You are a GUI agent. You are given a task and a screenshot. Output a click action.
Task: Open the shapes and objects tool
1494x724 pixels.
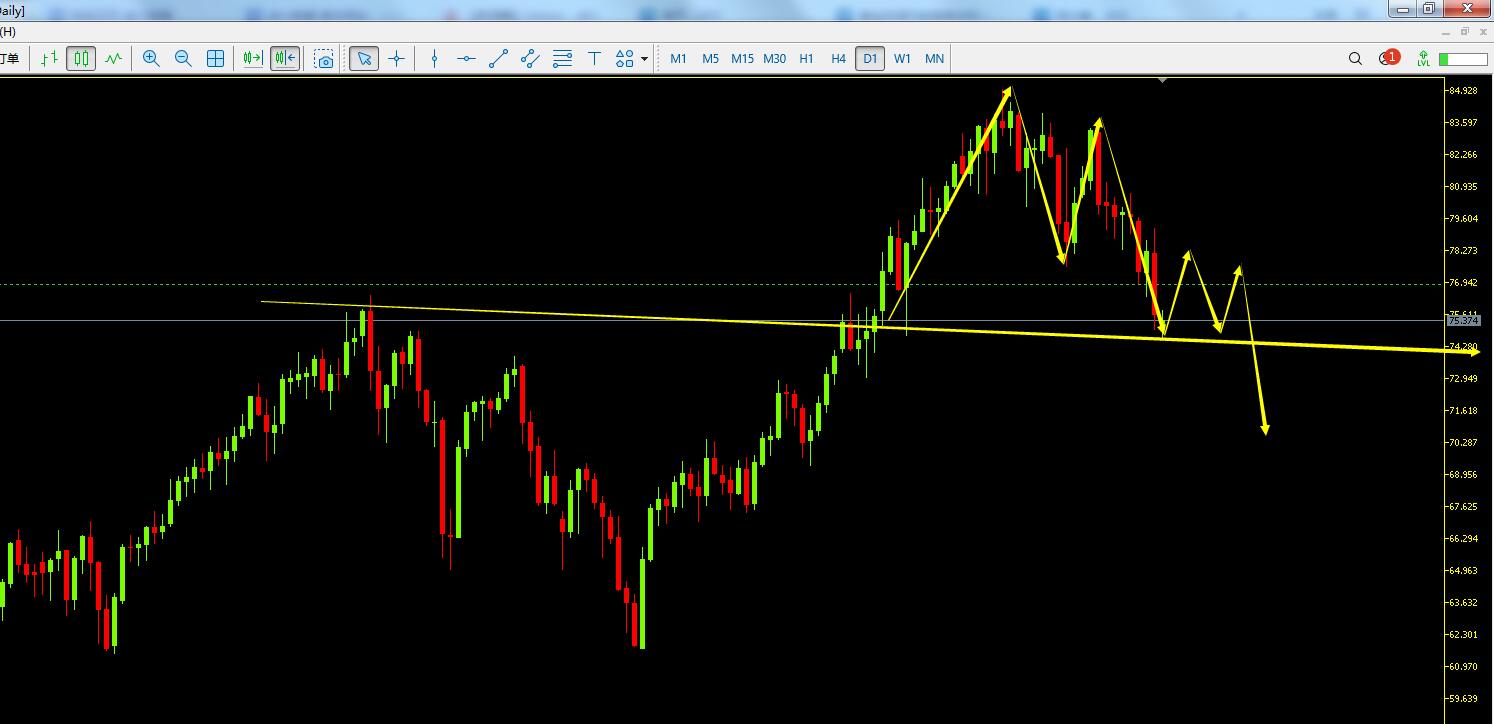pos(625,59)
